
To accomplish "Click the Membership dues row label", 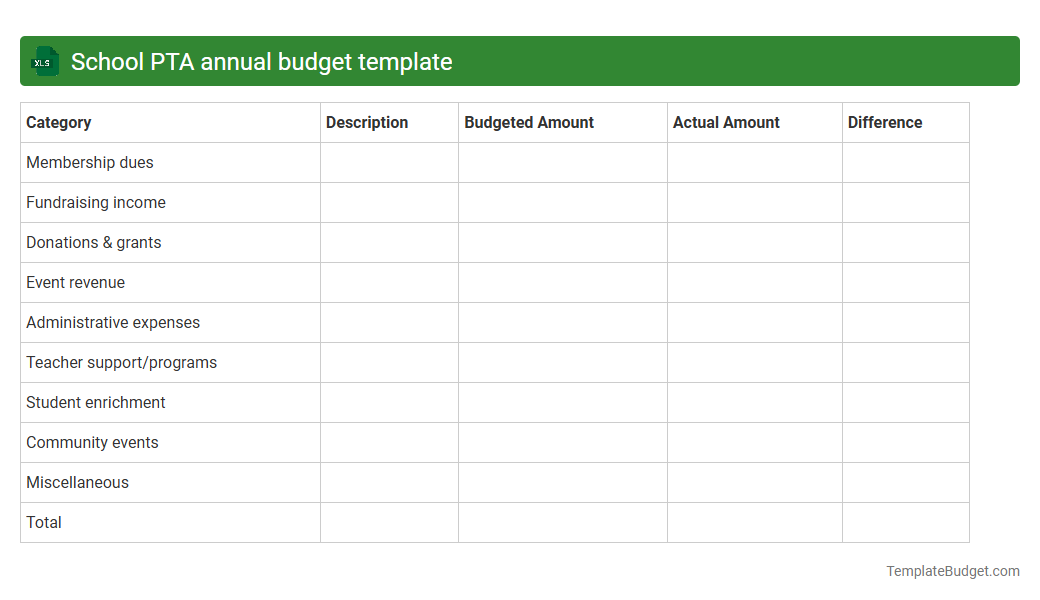I will click(90, 162).
